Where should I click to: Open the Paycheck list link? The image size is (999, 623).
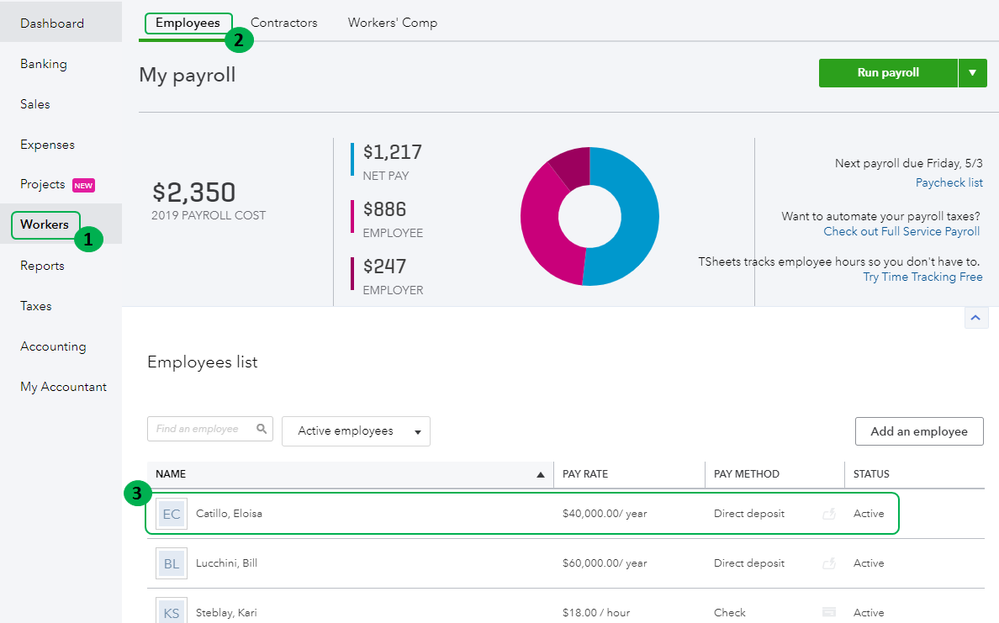(949, 183)
